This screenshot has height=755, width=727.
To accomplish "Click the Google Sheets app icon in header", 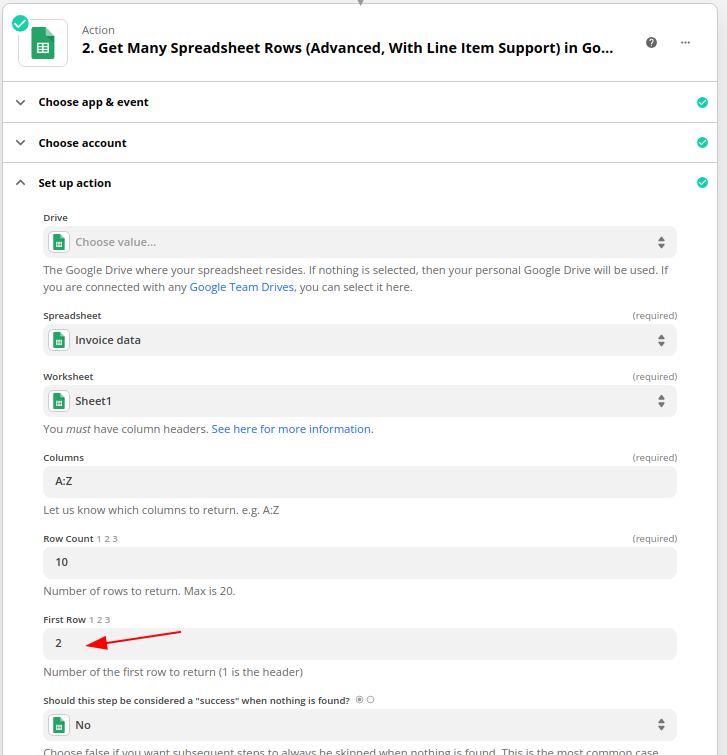I will 43,43.
